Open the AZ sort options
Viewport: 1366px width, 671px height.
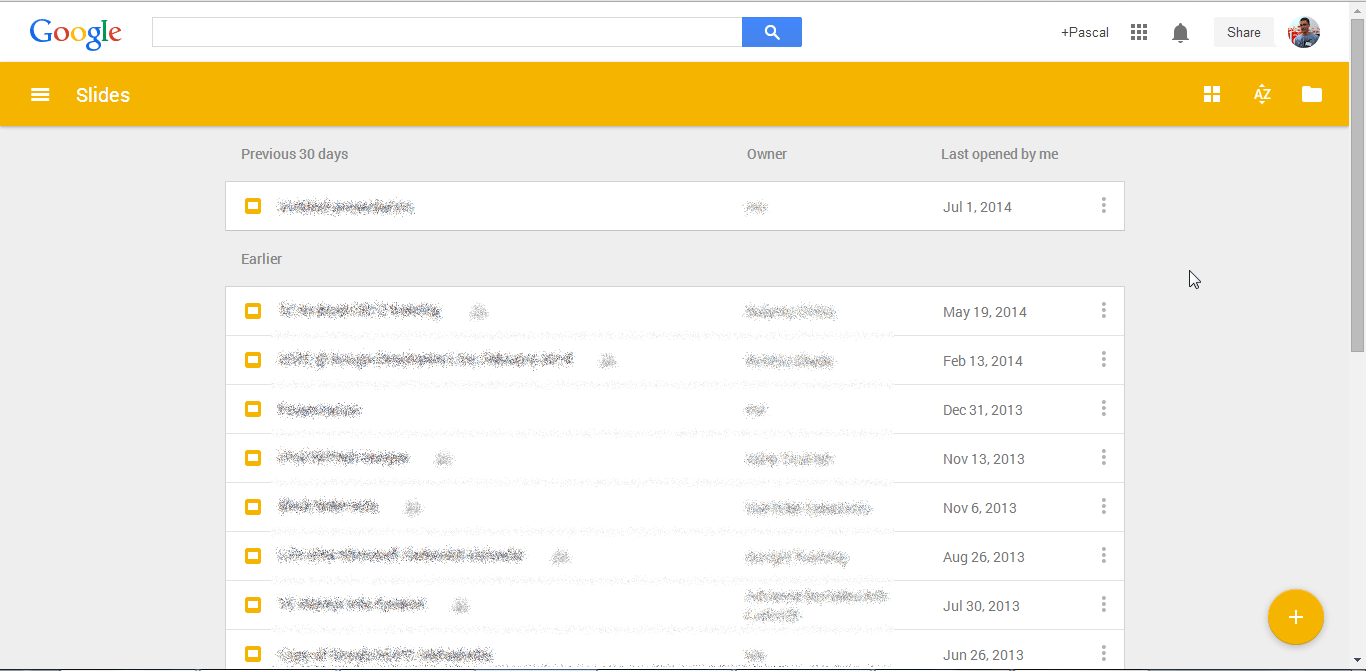(x=1262, y=95)
